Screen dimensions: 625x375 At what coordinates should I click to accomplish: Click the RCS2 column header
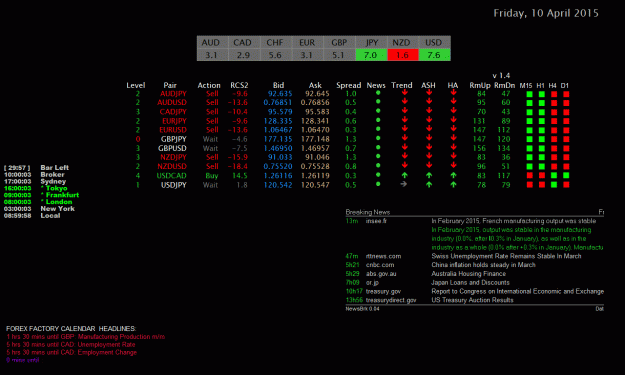[239, 85]
